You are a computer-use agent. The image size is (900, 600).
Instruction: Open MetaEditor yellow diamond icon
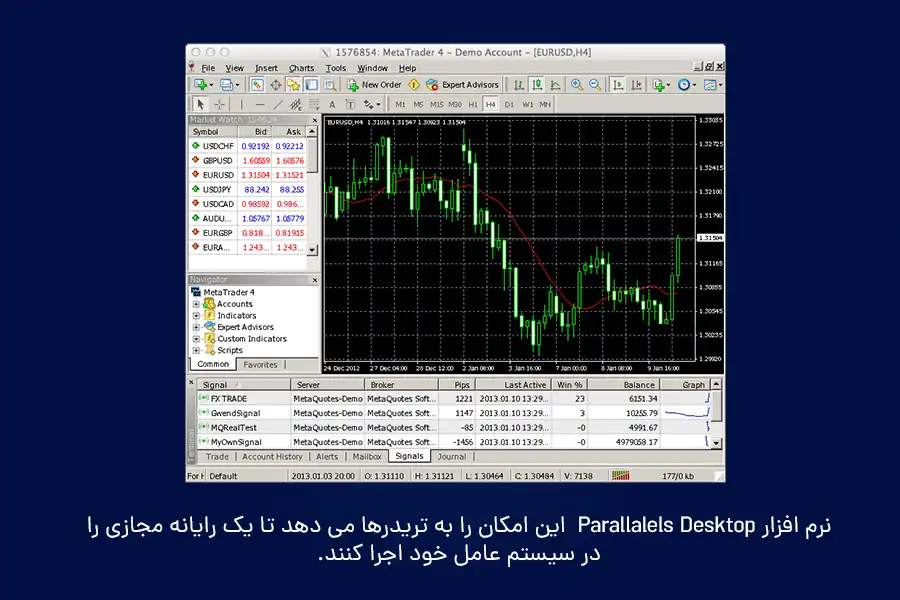pyautogui.click(x=414, y=85)
